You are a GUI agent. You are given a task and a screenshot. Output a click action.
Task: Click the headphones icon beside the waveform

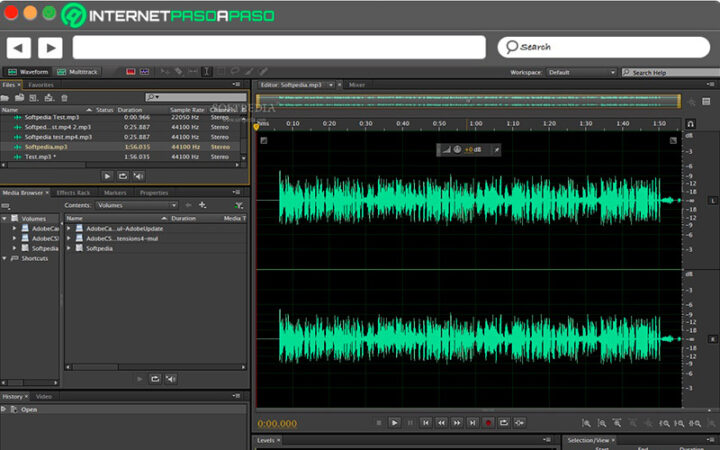(x=690, y=123)
